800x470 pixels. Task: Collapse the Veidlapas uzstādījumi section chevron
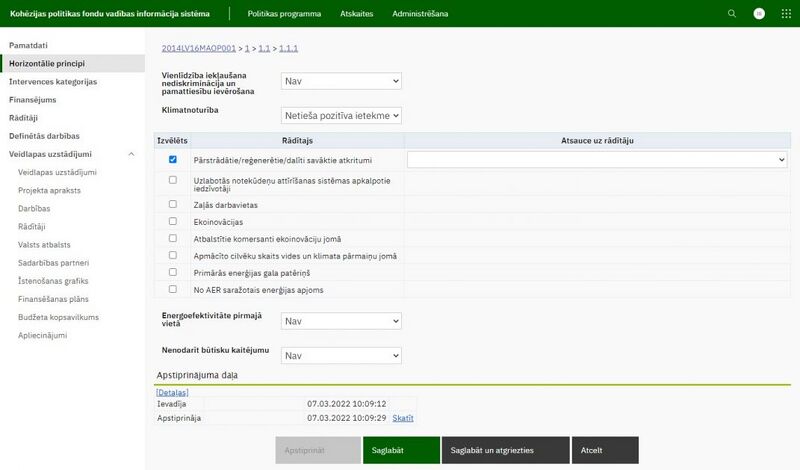click(x=131, y=154)
